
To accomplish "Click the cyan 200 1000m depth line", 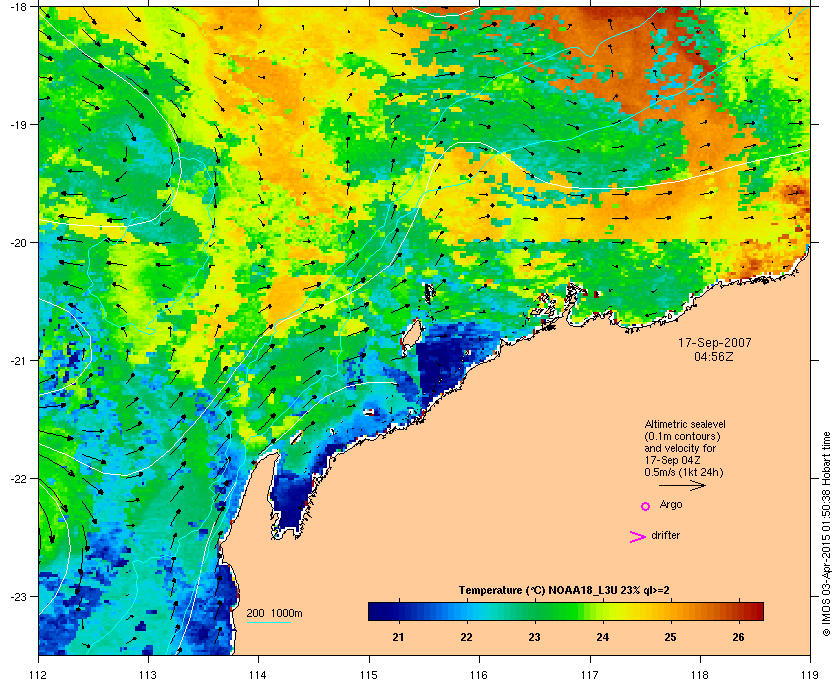I will 268,622.
